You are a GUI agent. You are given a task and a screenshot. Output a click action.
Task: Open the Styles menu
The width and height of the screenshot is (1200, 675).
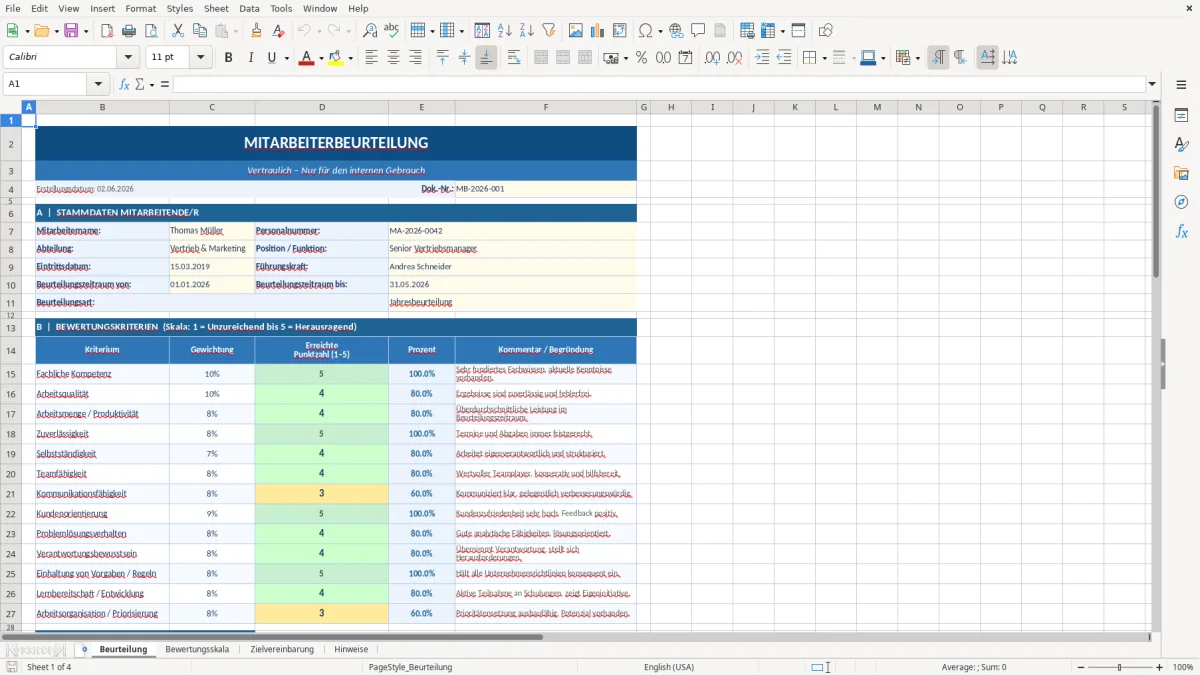click(180, 8)
